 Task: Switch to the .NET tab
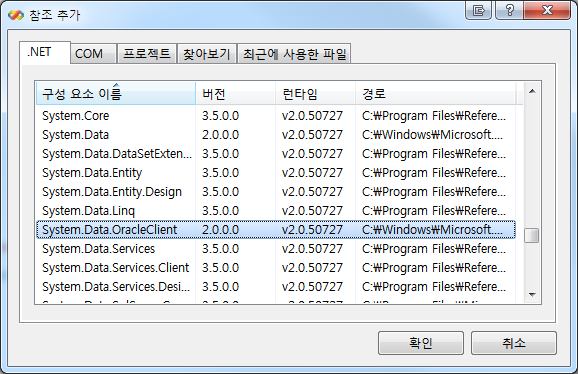(45, 52)
